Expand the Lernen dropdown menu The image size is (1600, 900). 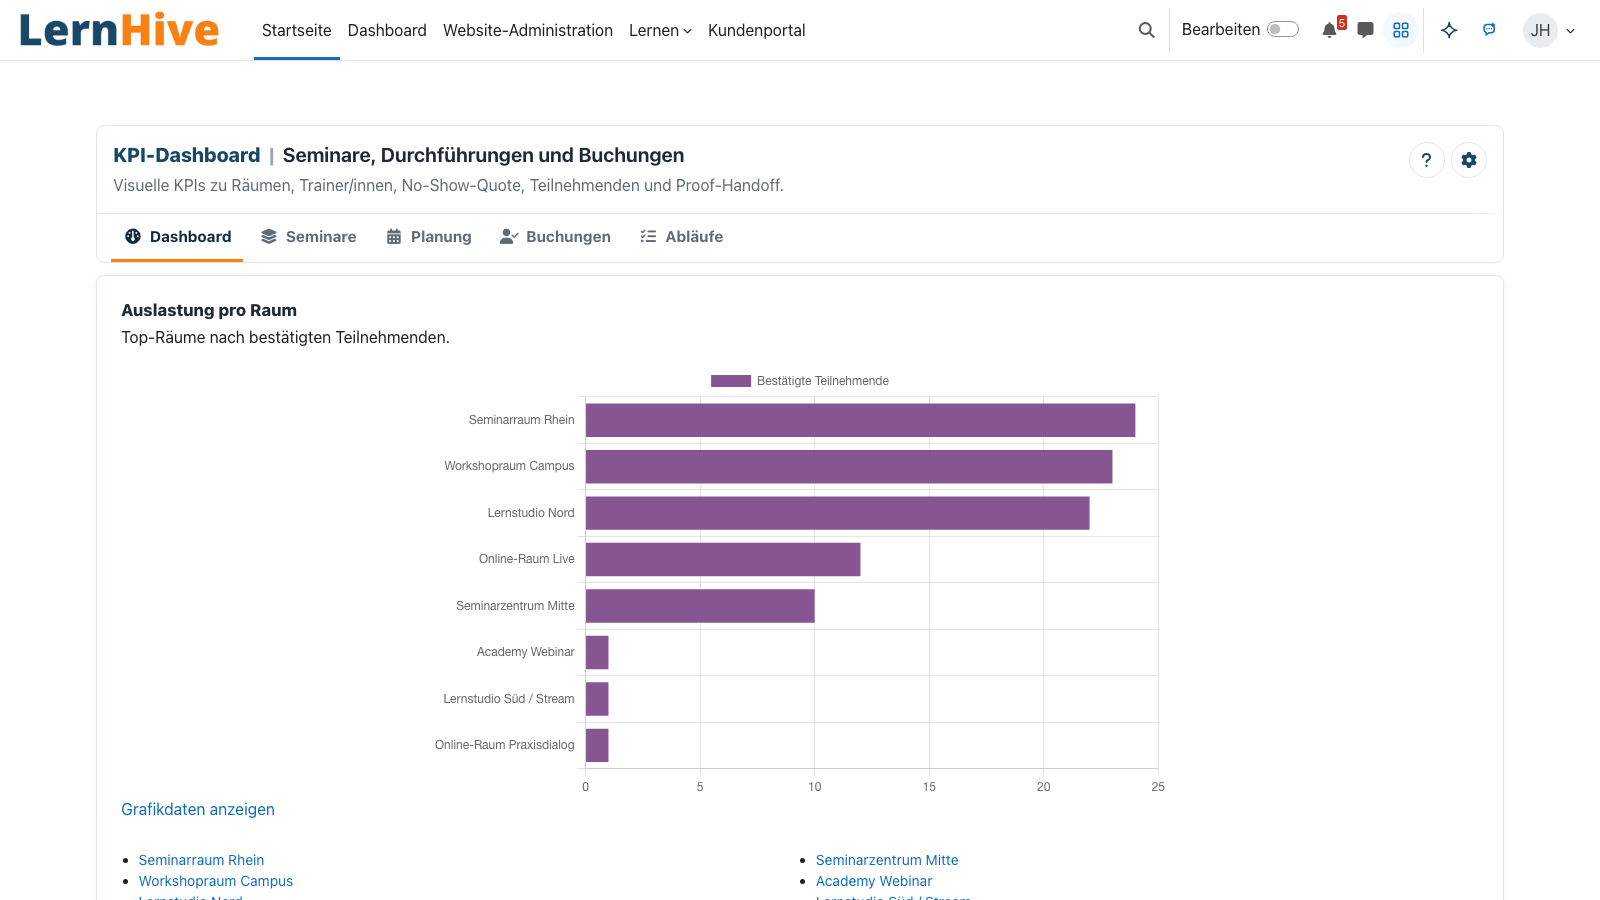(660, 30)
